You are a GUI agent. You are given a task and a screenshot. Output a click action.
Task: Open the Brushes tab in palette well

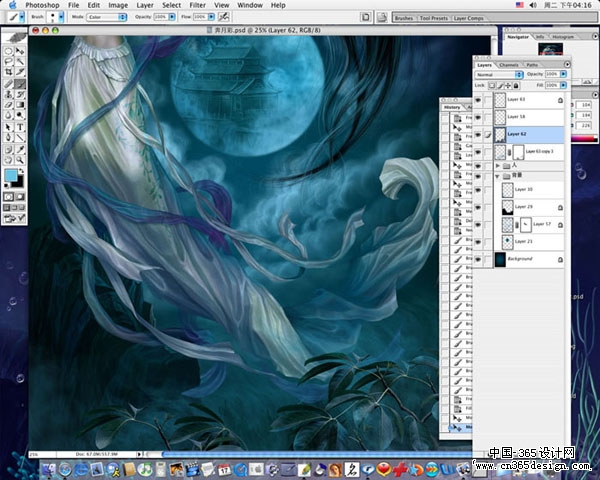click(404, 18)
